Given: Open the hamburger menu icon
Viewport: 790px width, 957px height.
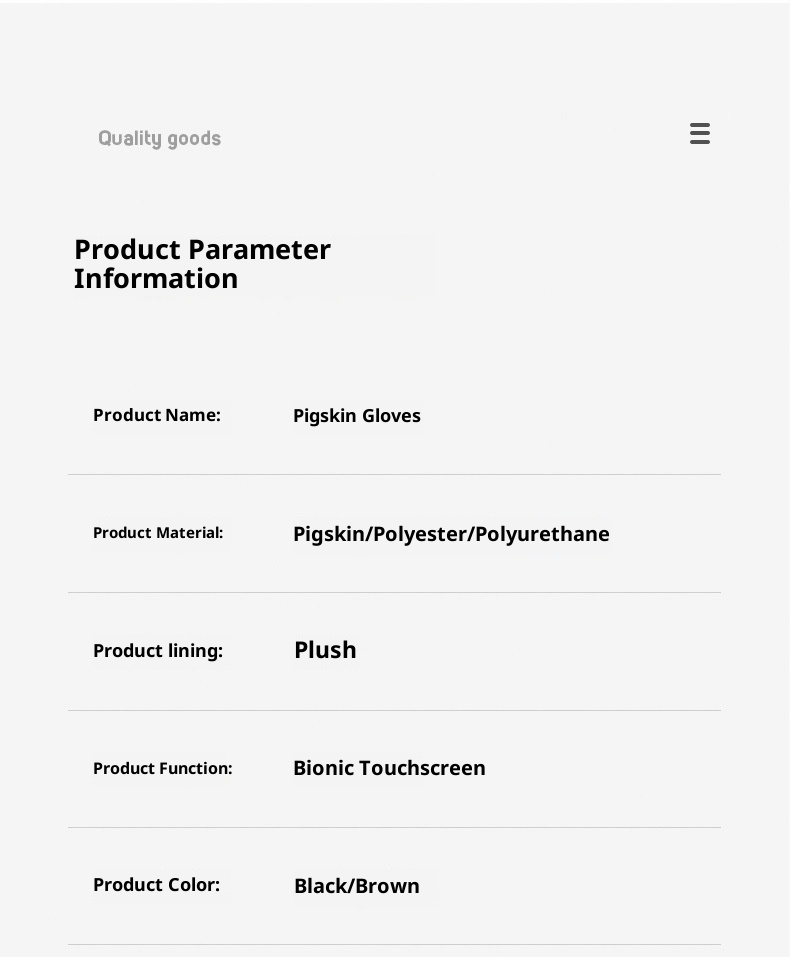Looking at the screenshot, I should pos(700,134).
